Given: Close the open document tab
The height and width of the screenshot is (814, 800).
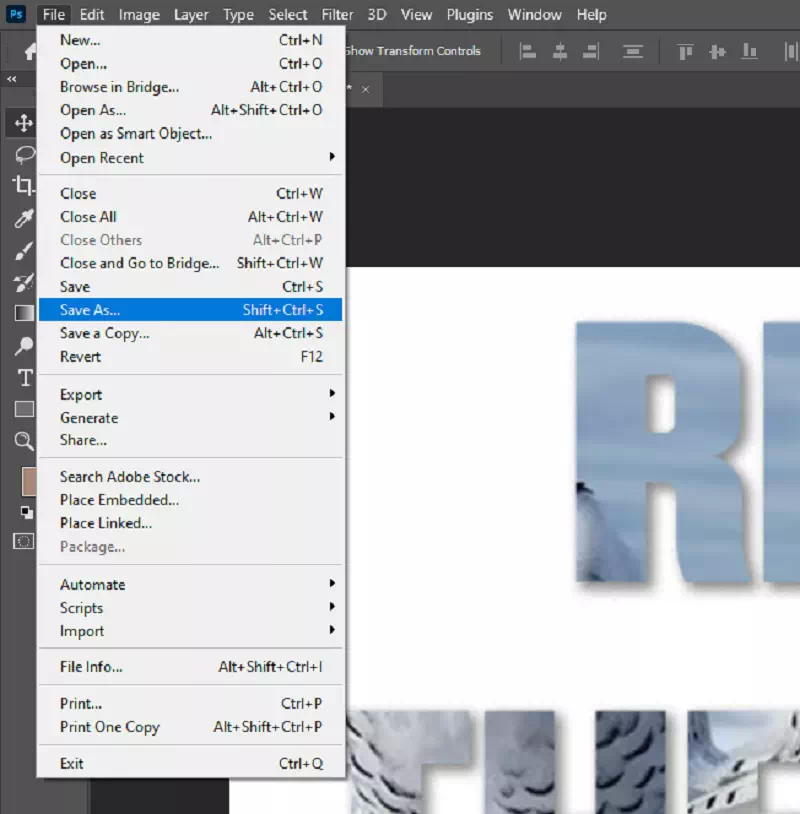Looking at the screenshot, I should click(x=365, y=89).
